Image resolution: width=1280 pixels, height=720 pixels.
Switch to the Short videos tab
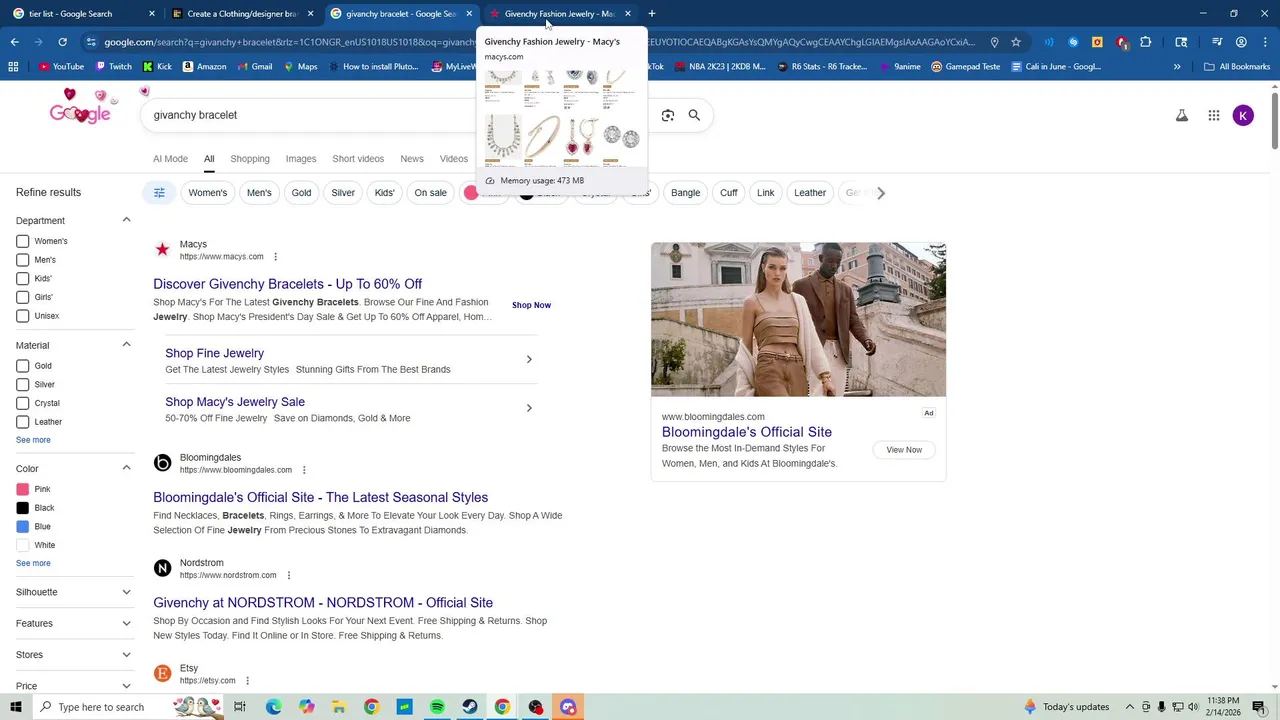click(x=358, y=159)
